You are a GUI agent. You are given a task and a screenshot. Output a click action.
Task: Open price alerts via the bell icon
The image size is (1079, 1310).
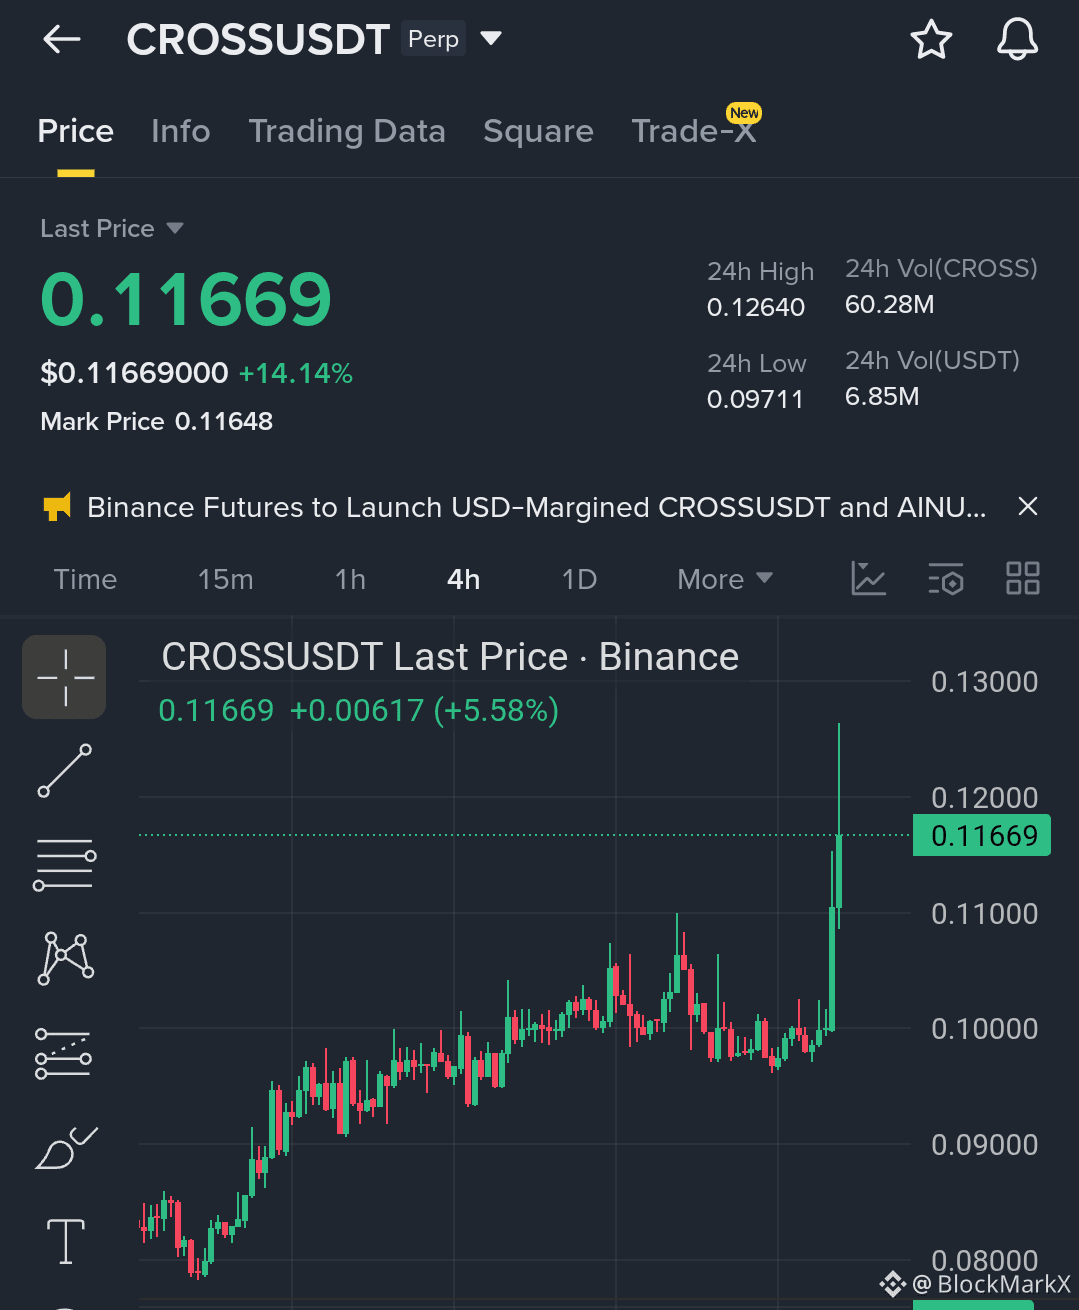[x=1017, y=40]
